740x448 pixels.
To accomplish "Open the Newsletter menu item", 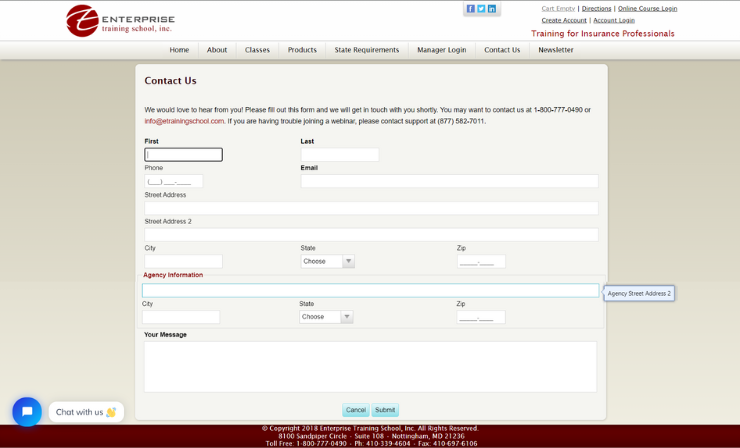I will [556, 50].
